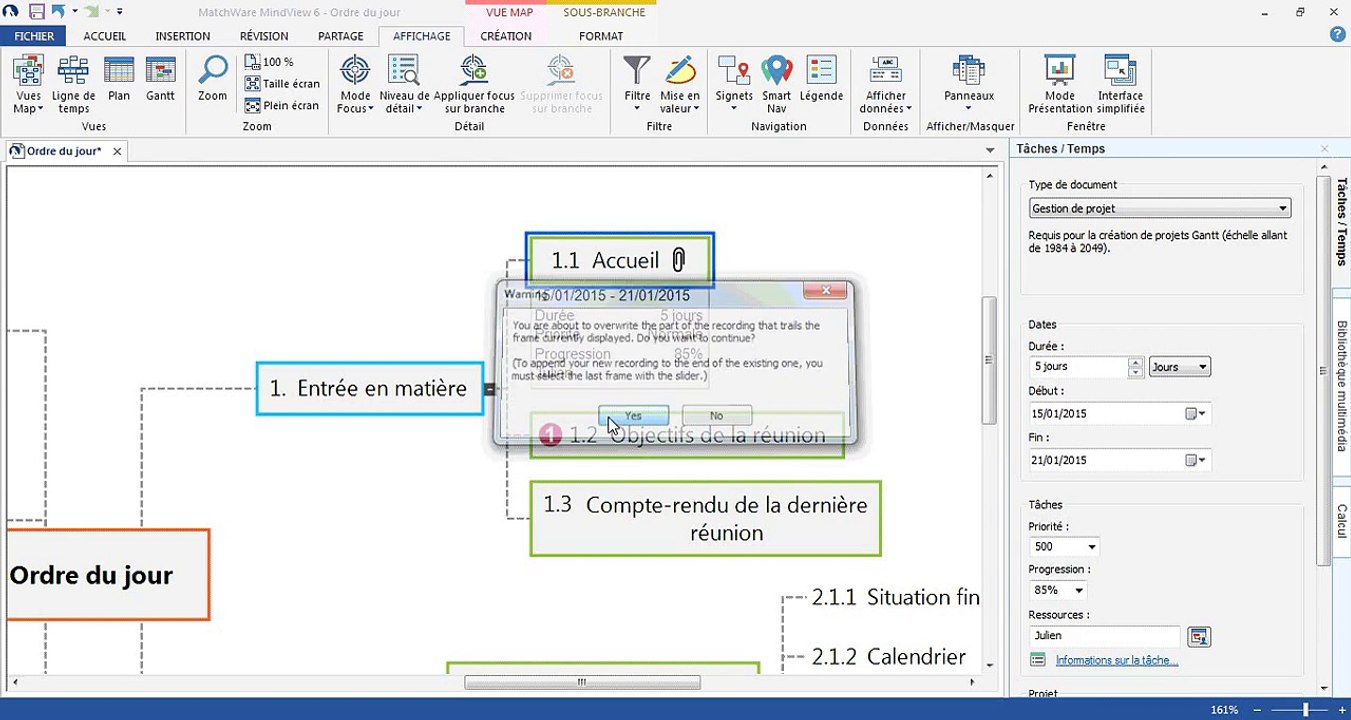This screenshot has width=1351, height=720.
Task: Click the Ressources field containing Julien
Action: click(1104, 636)
